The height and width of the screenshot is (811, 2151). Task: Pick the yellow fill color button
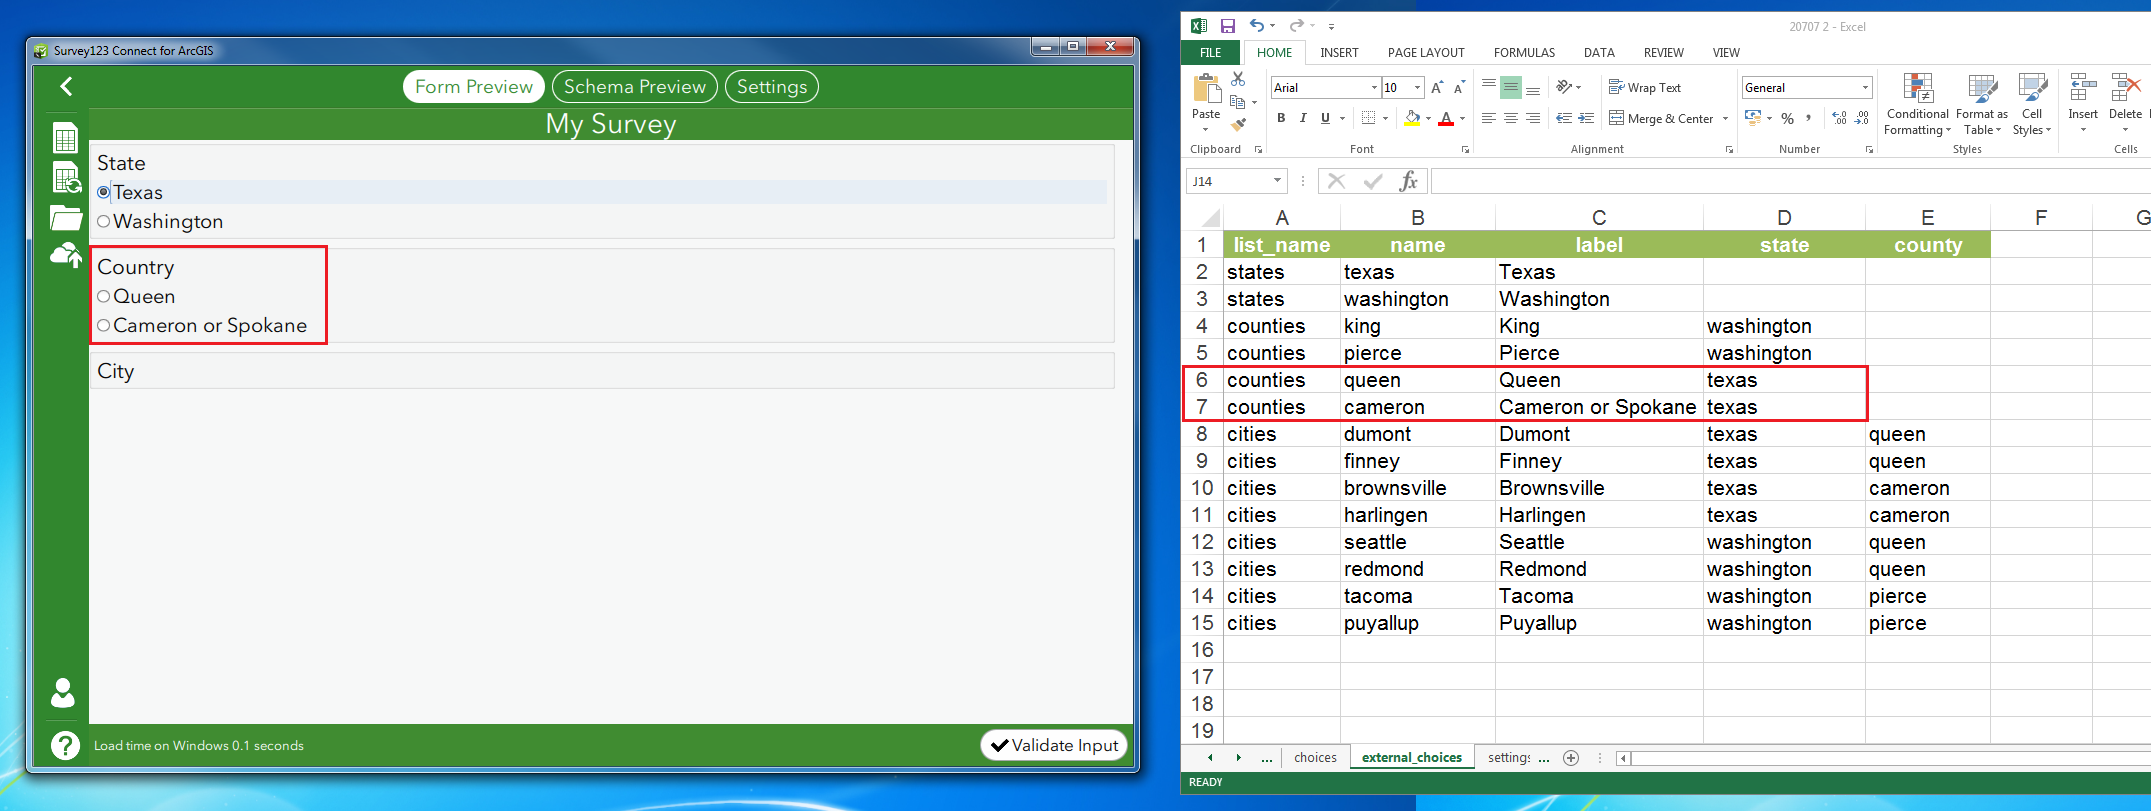(x=1412, y=118)
